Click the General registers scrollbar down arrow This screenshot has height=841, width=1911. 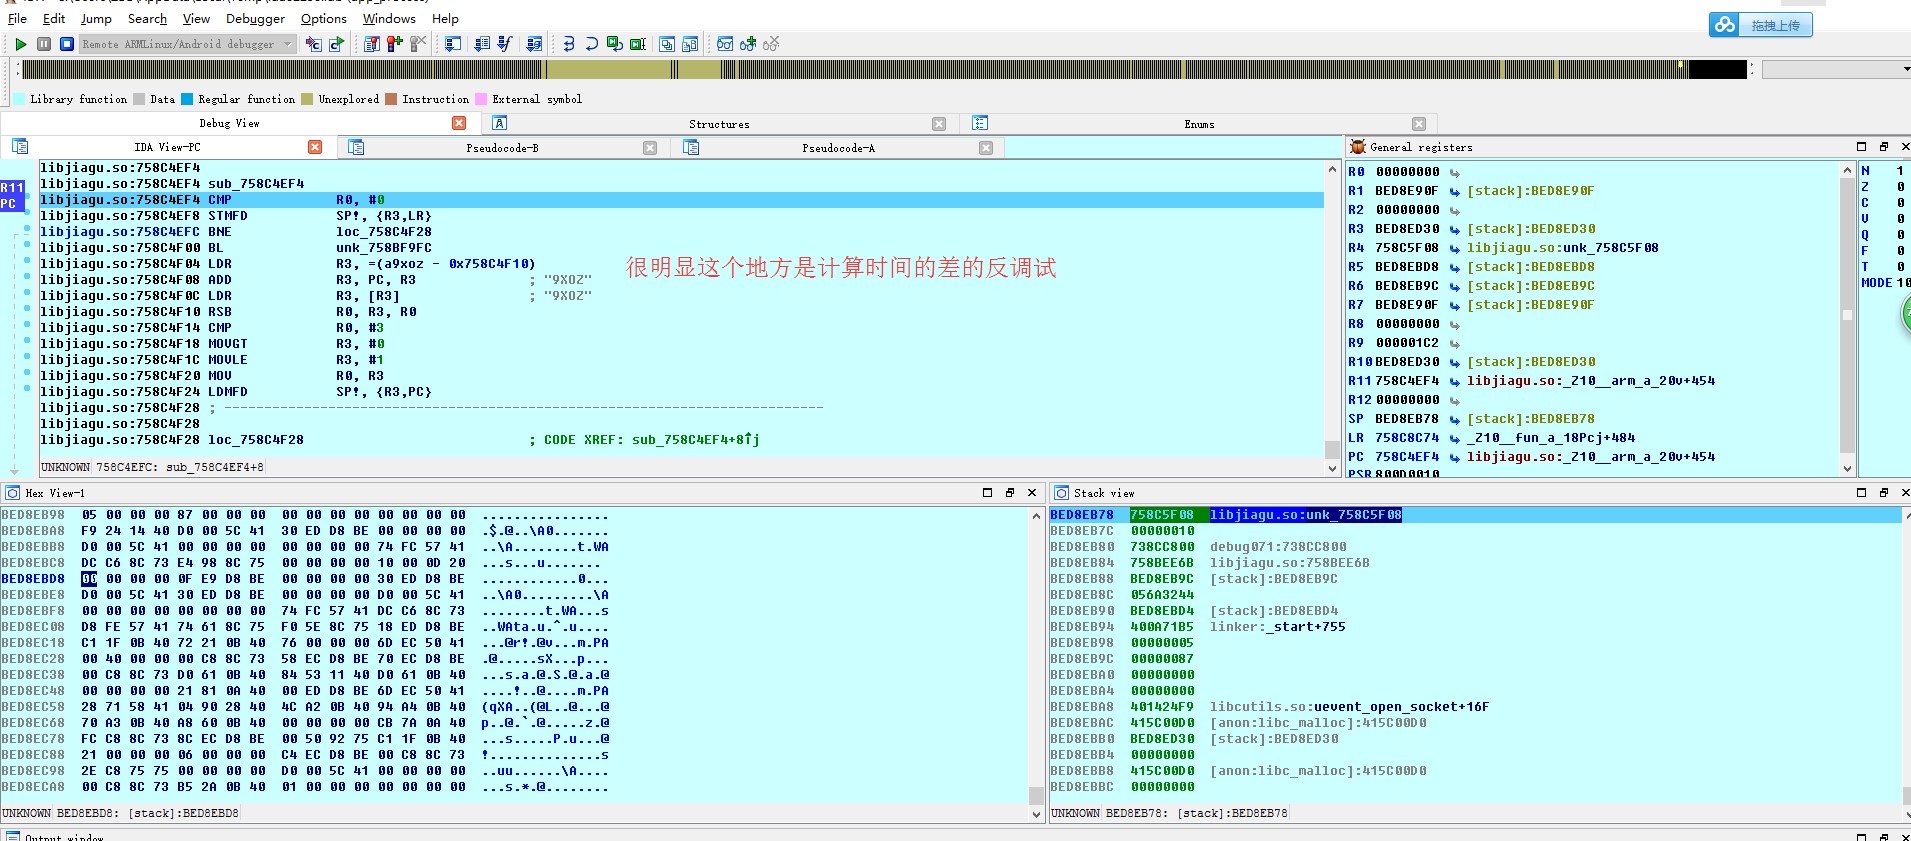pyautogui.click(x=1847, y=468)
